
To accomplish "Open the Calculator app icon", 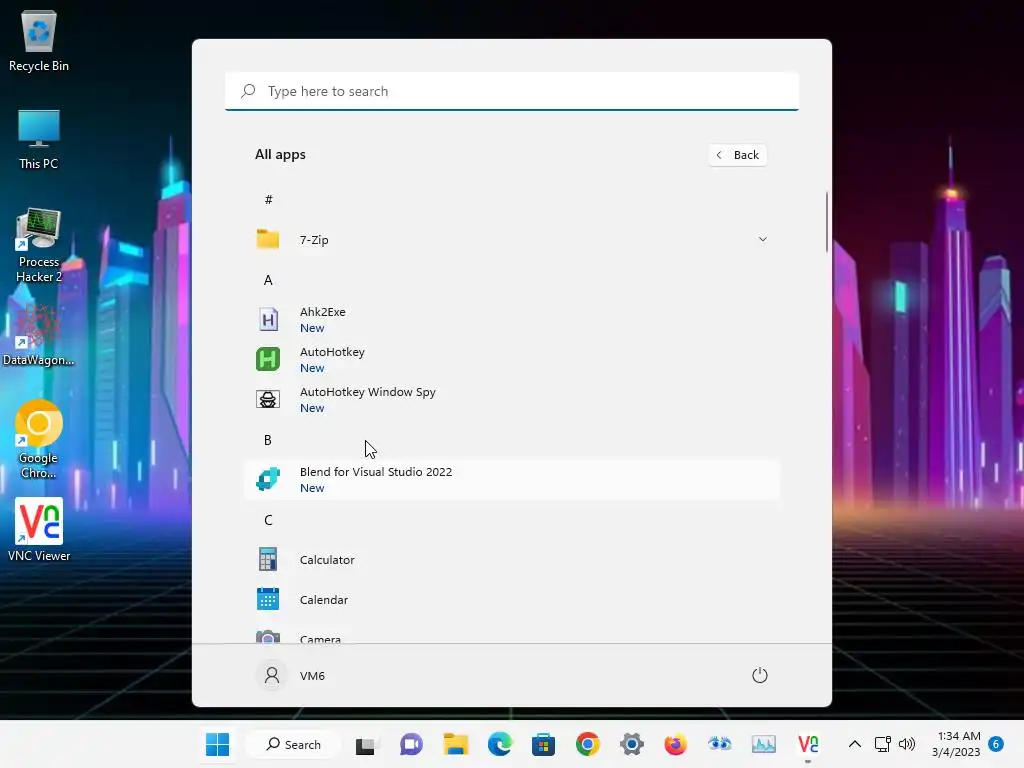I will (x=268, y=560).
